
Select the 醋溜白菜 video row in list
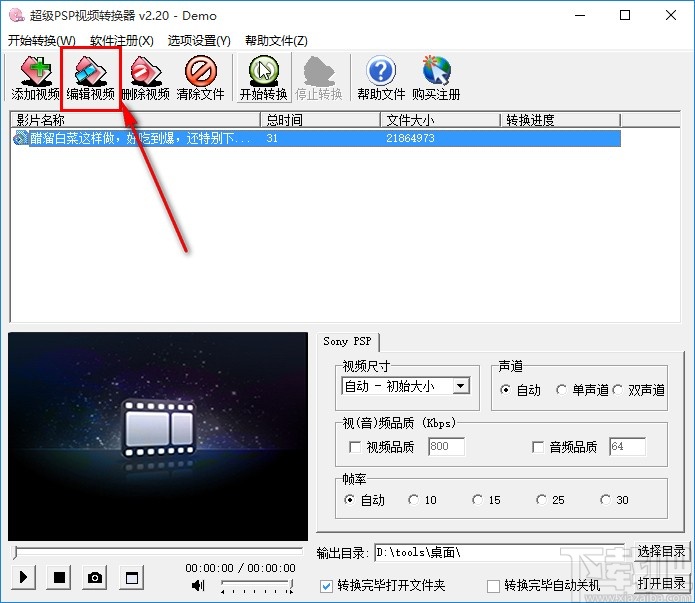(x=316, y=138)
